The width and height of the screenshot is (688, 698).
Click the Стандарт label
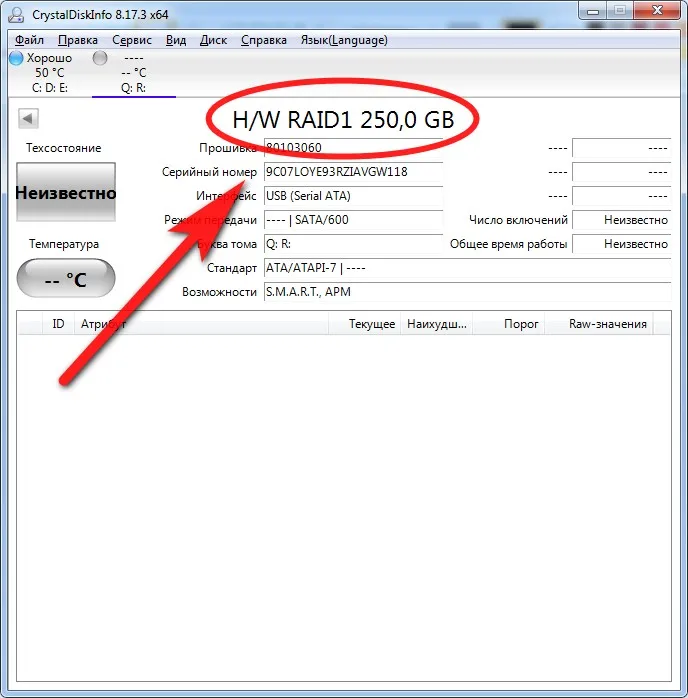tap(232, 268)
